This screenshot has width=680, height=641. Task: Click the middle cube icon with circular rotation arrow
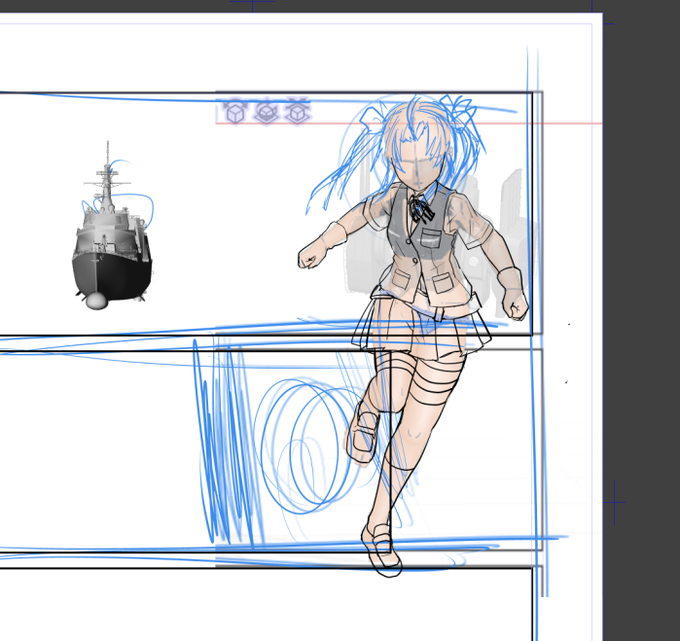pyautogui.click(x=266, y=112)
